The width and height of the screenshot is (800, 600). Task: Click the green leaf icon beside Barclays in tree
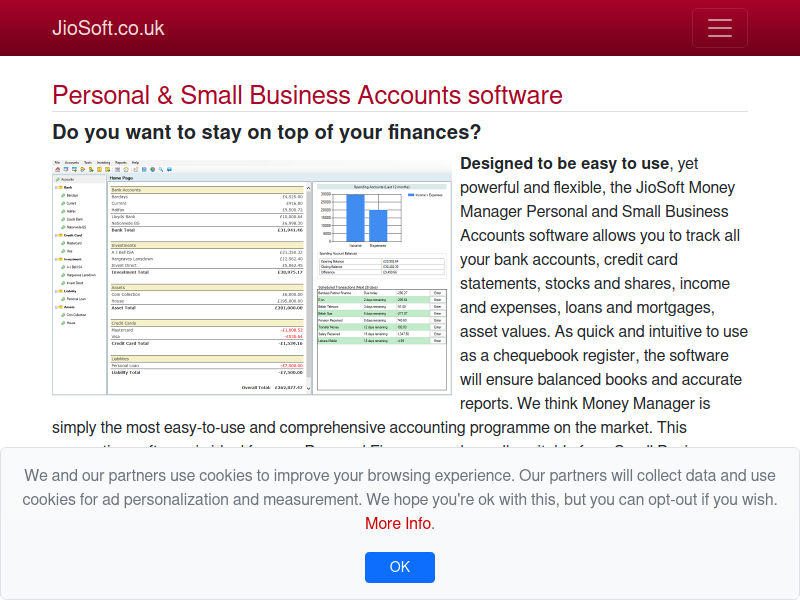(63, 195)
